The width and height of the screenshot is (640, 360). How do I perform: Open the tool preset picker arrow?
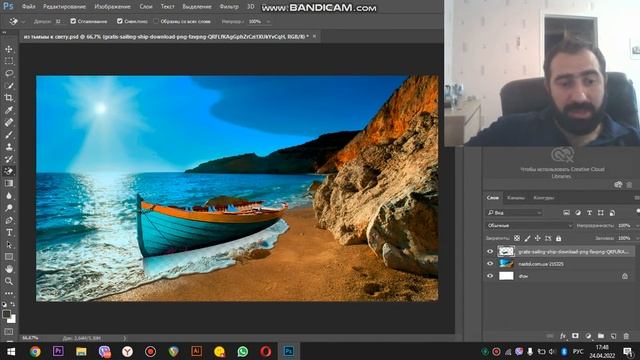point(23,22)
